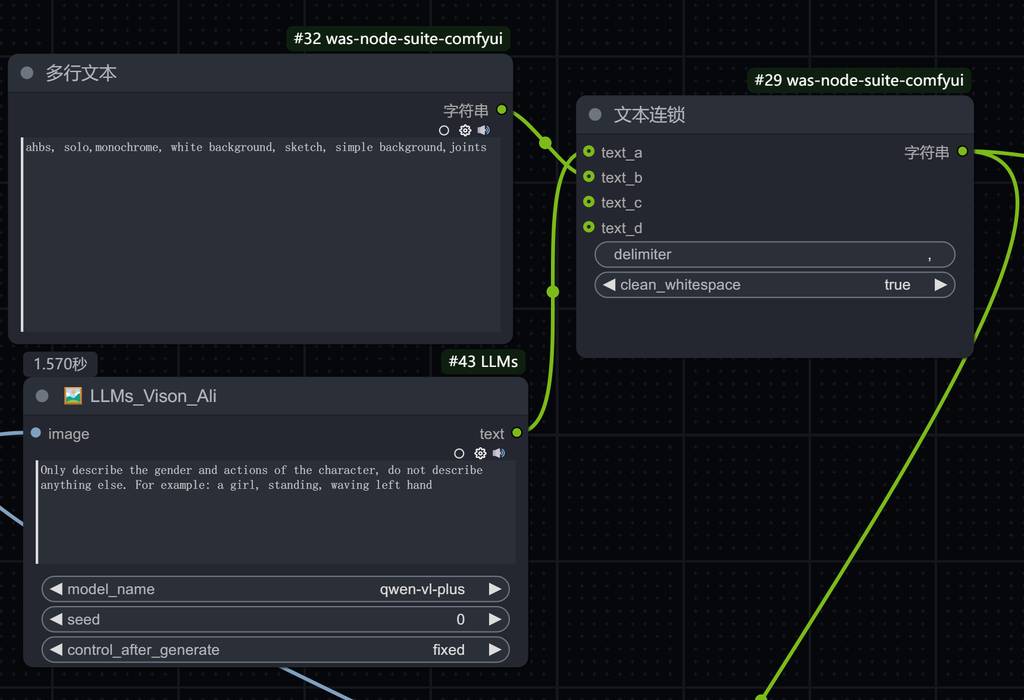Image resolution: width=1024 pixels, height=700 pixels.
Task: Click the speaker icon in 多行文本 node
Action: click(484, 131)
